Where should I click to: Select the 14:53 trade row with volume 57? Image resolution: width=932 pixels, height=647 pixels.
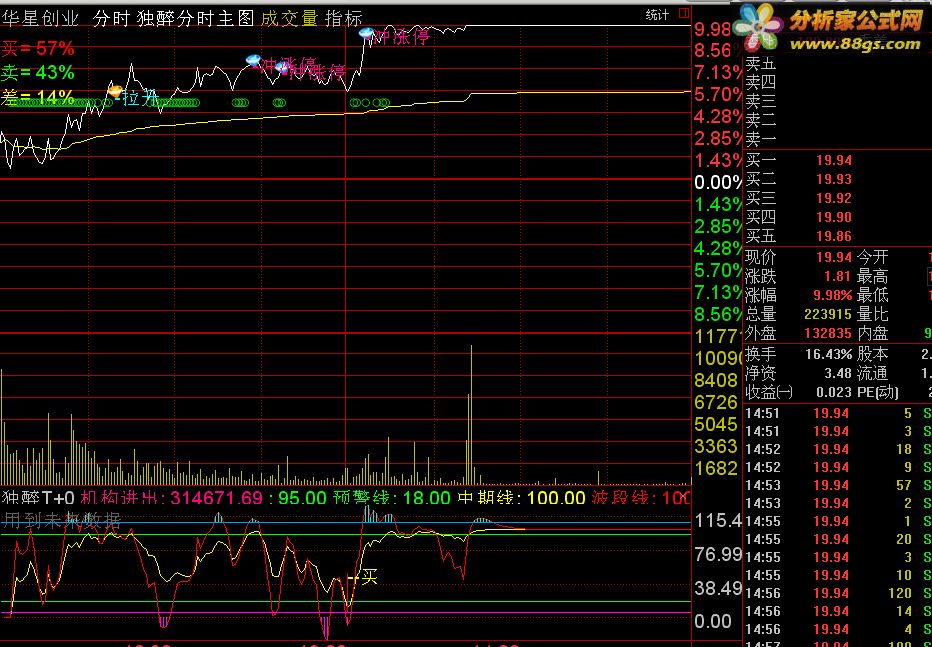[x=837, y=485]
